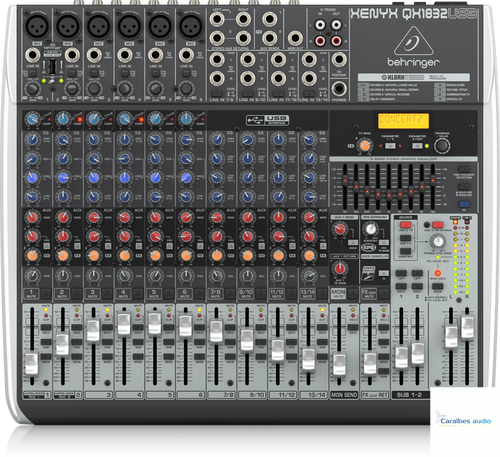Toggle the red USB/2-TR TO MAIN button

(x=437, y=225)
